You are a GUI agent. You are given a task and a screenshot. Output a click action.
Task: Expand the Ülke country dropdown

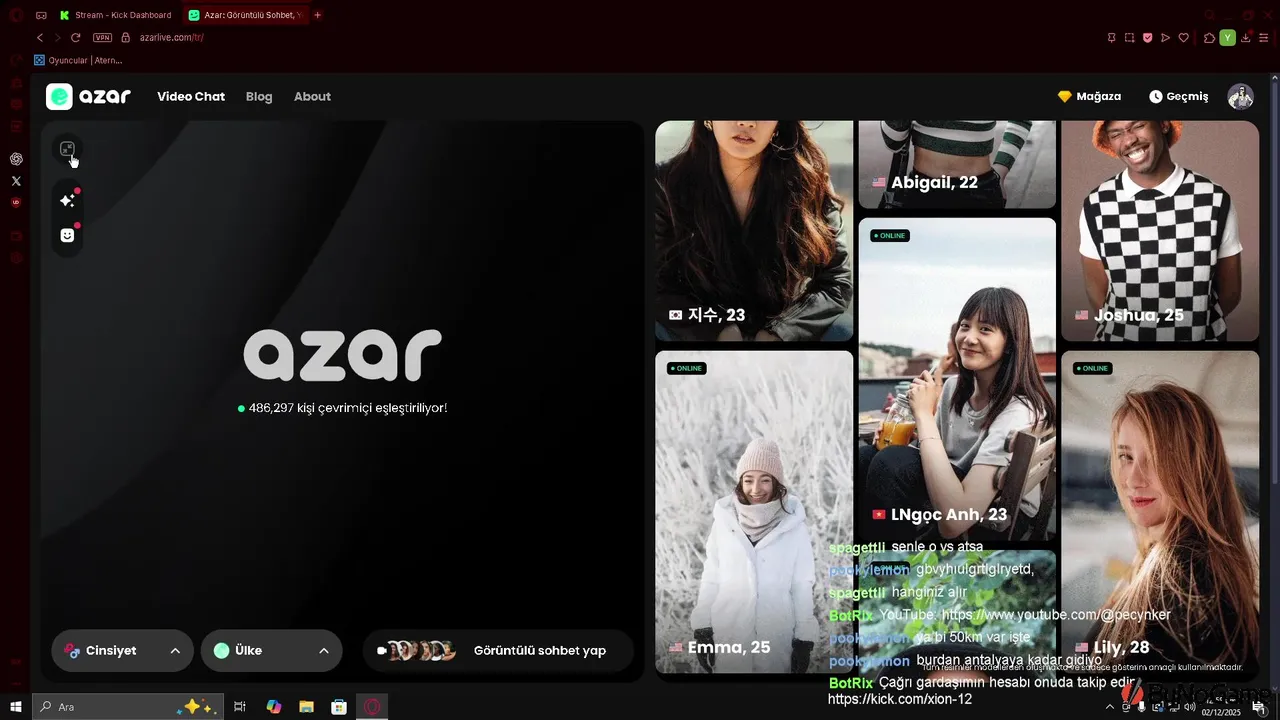click(x=271, y=651)
